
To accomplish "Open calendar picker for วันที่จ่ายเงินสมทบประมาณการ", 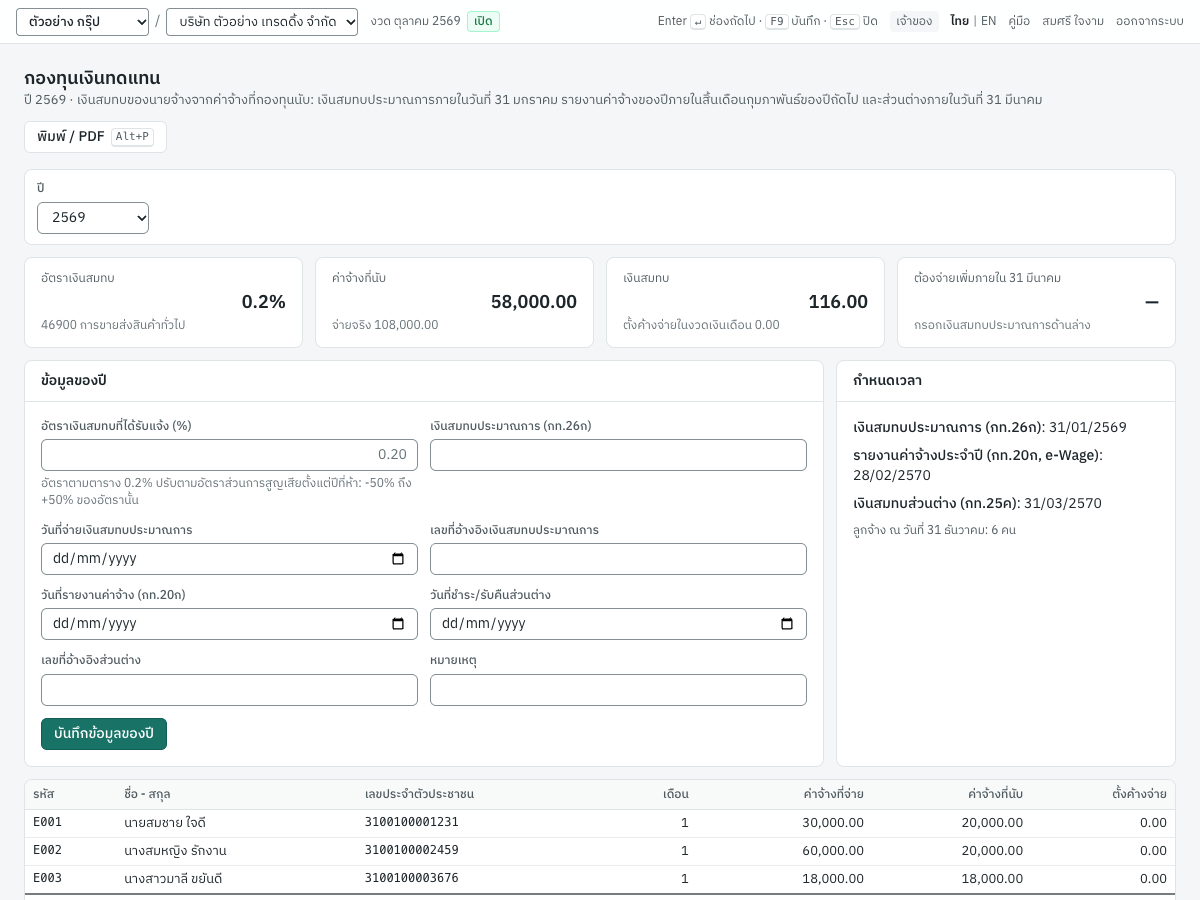I will 398,559.
